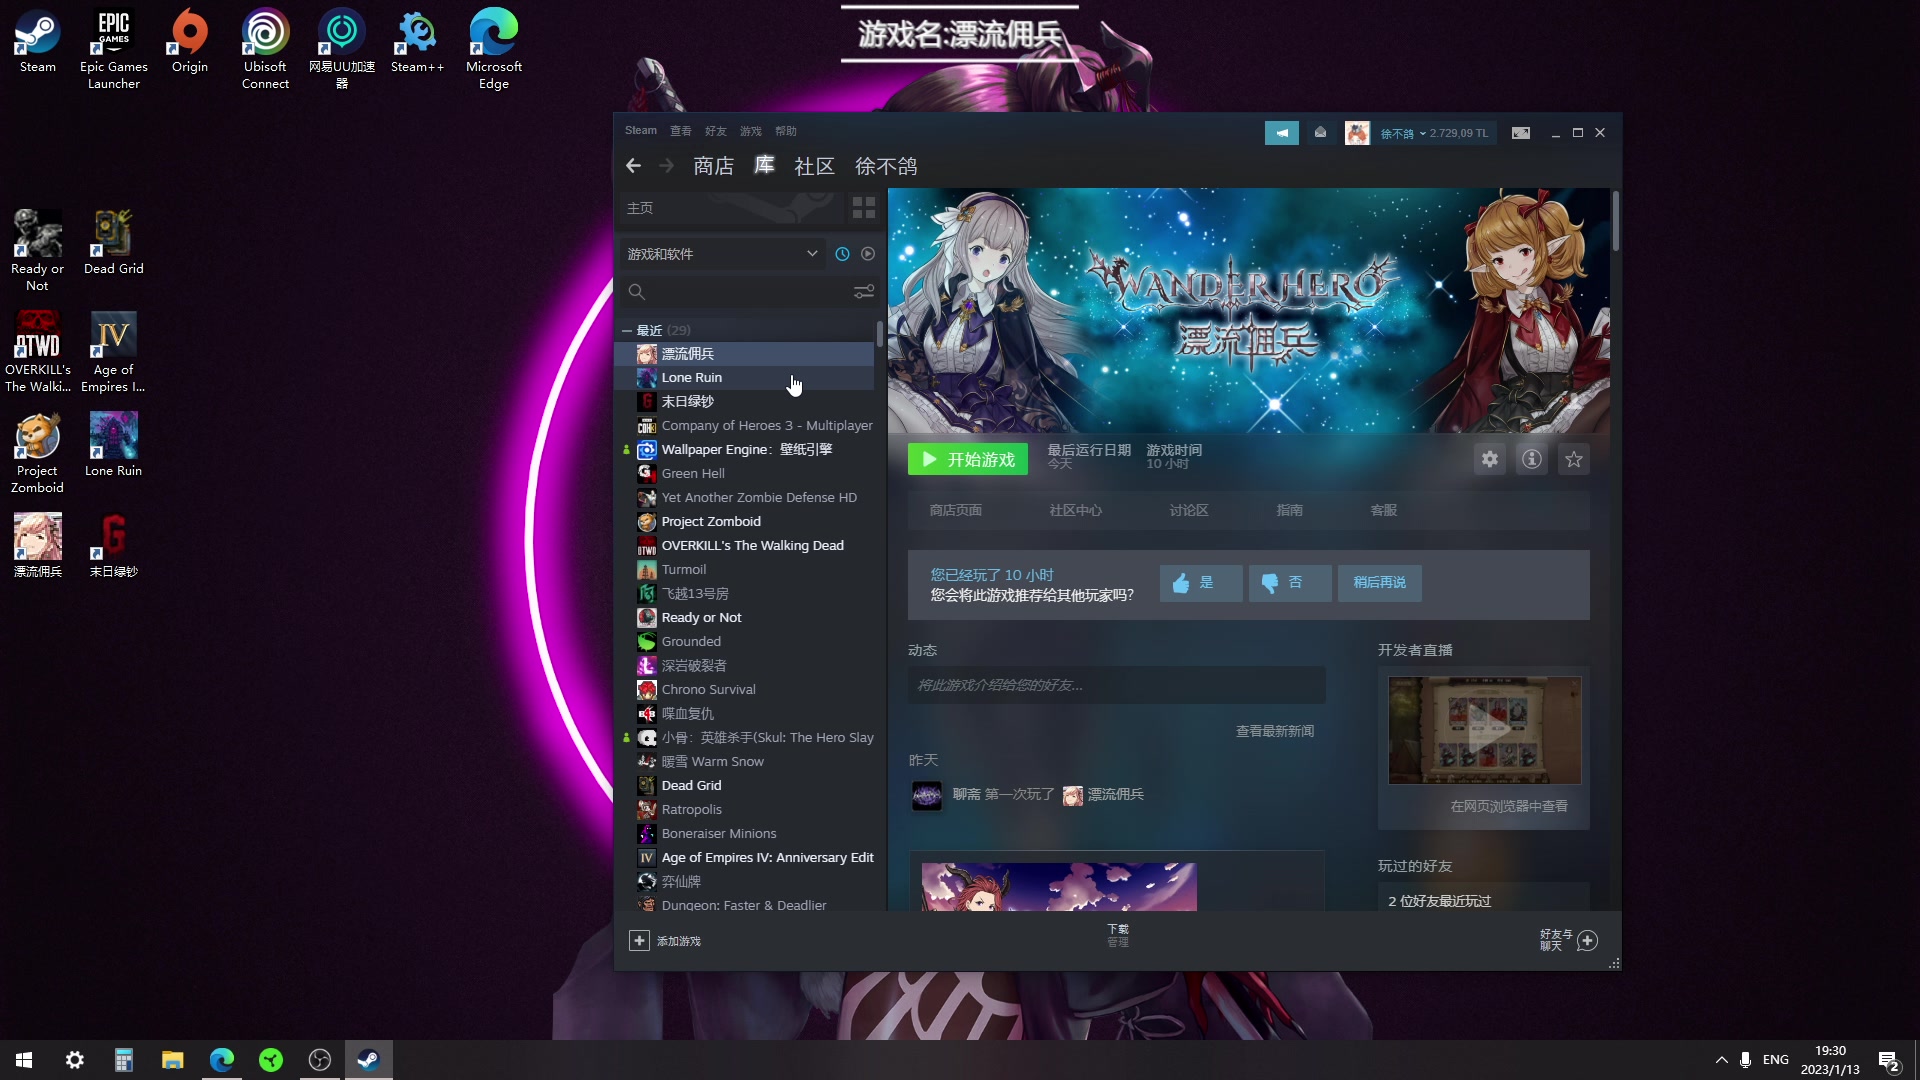Open the 社区中心 link

[x=1076, y=510]
